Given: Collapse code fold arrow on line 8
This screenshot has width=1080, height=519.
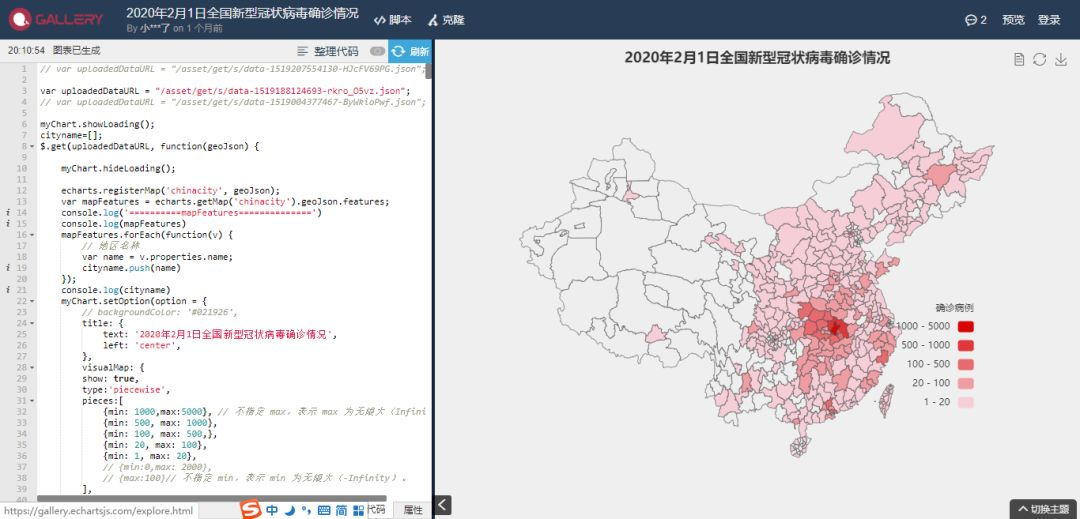Looking at the screenshot, I should (32, 147).
